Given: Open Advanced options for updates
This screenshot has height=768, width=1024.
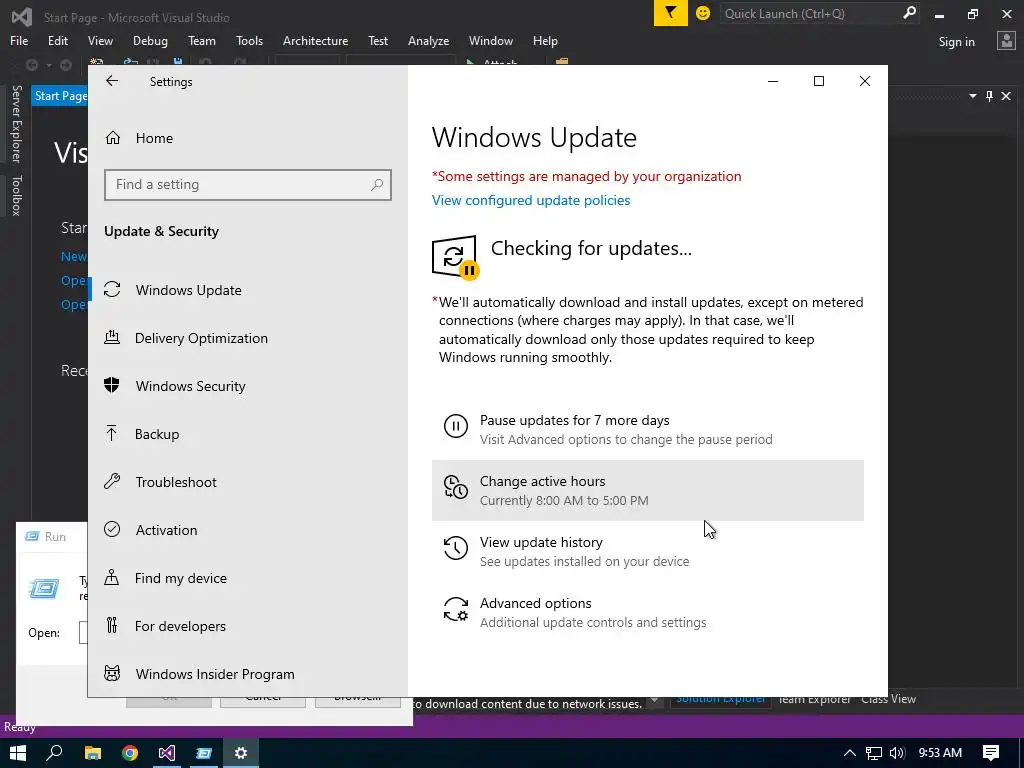Looking at the screenshot, I should tap(647, 613).
